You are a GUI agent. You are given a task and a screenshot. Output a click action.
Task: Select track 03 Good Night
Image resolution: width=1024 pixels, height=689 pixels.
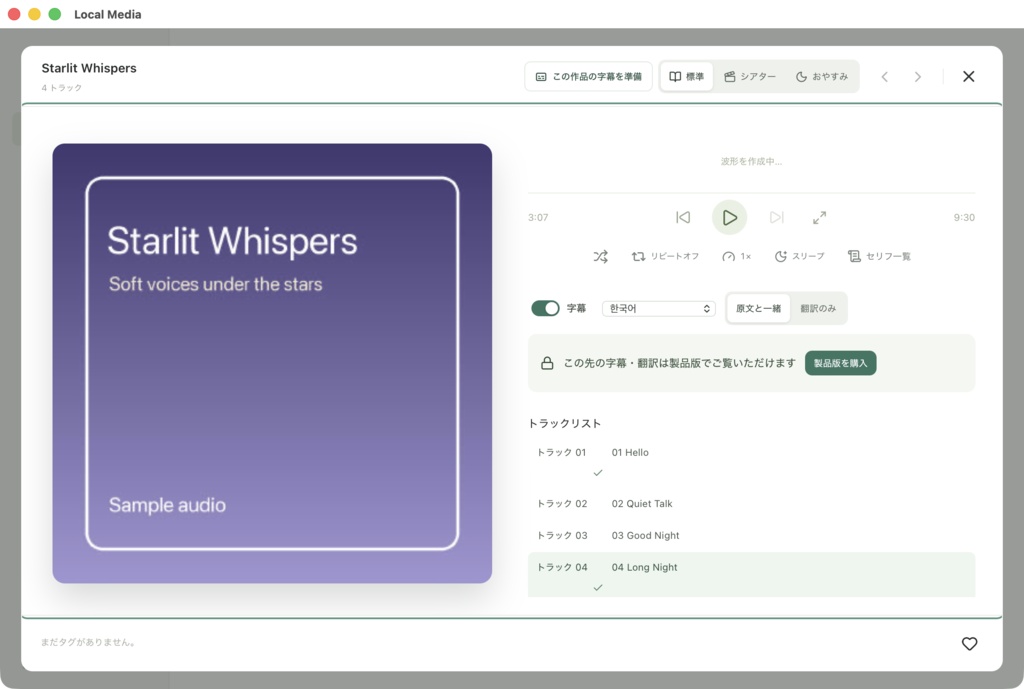pyautogui.click(x=751, y=536)
